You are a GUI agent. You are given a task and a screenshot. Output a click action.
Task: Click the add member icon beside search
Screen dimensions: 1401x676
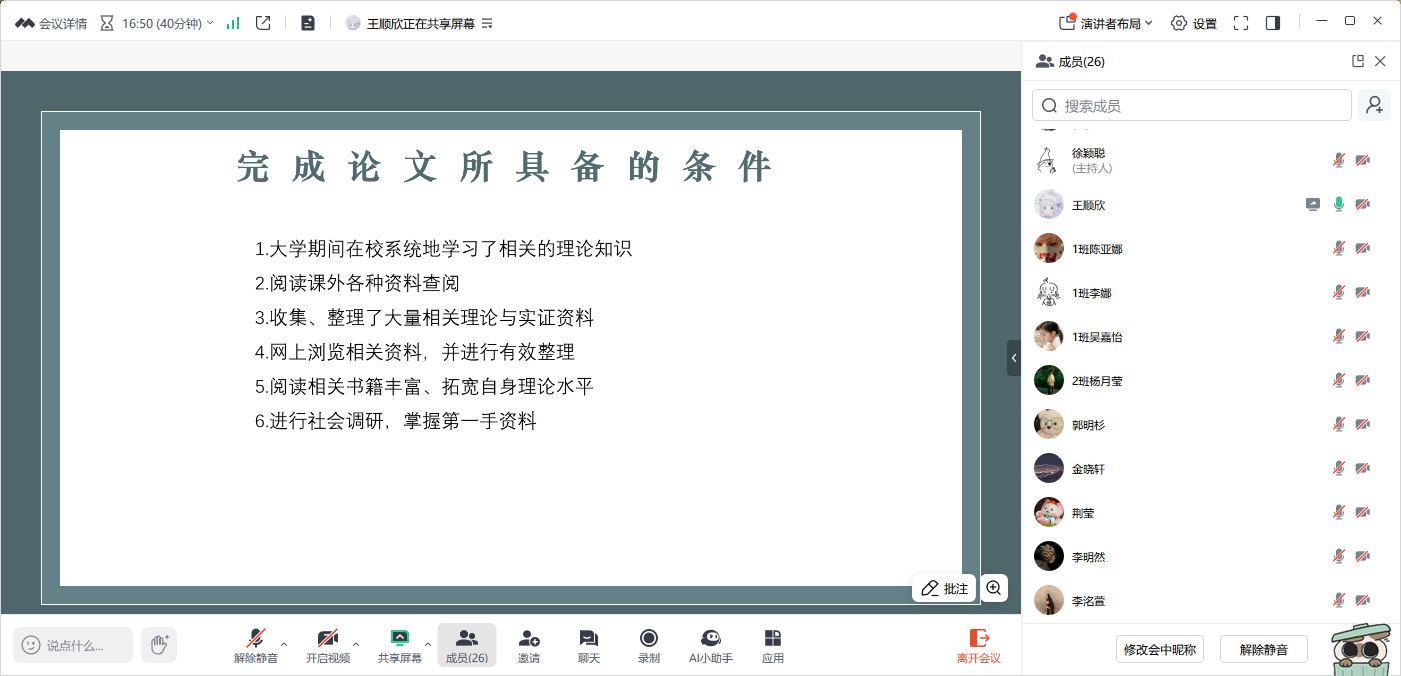[x=1375, y=105]
